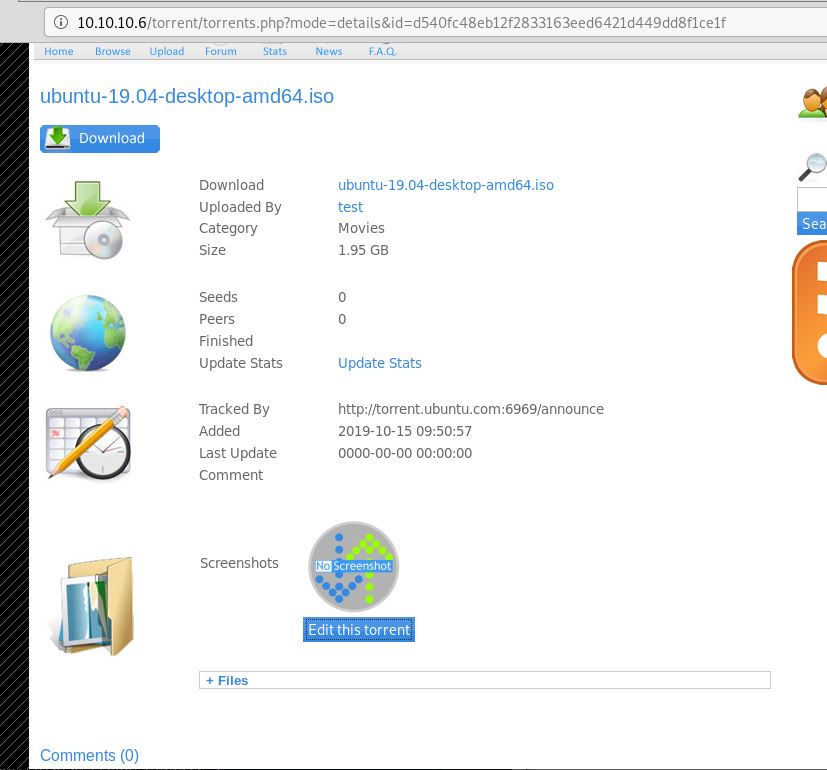This screenshot has height=770, width=827.
Task: Click the tracker URL torrent.ubuntu.com announce
Action: coord(471,409)
